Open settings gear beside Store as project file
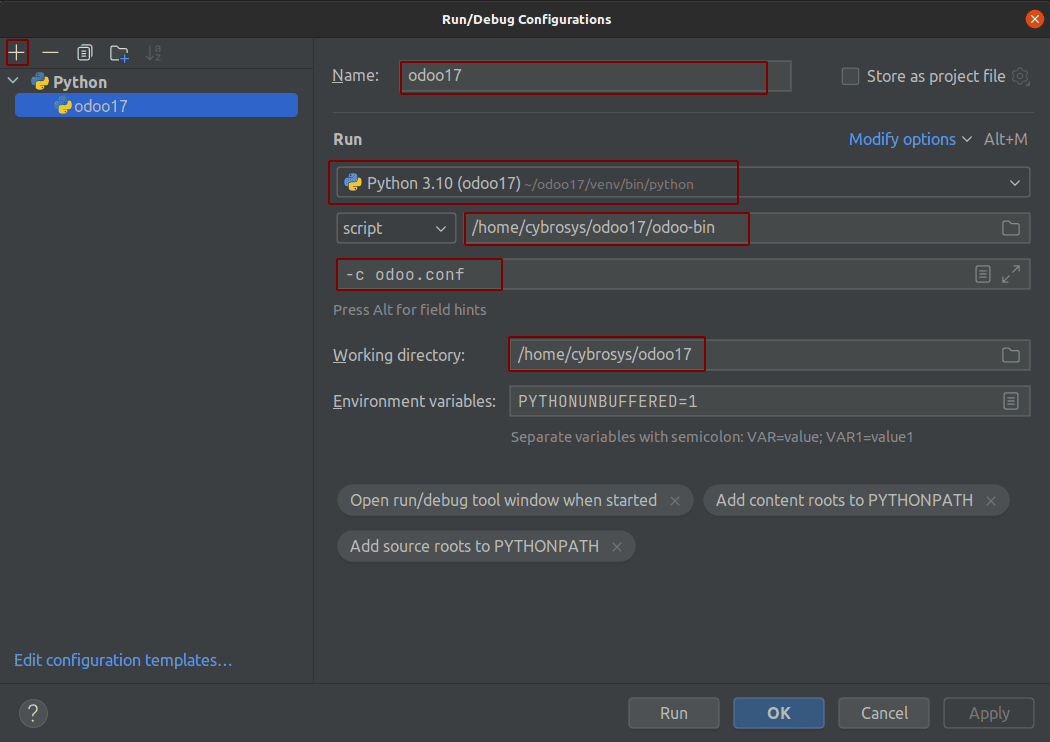1050x742 pixels. coord(1021,75)
